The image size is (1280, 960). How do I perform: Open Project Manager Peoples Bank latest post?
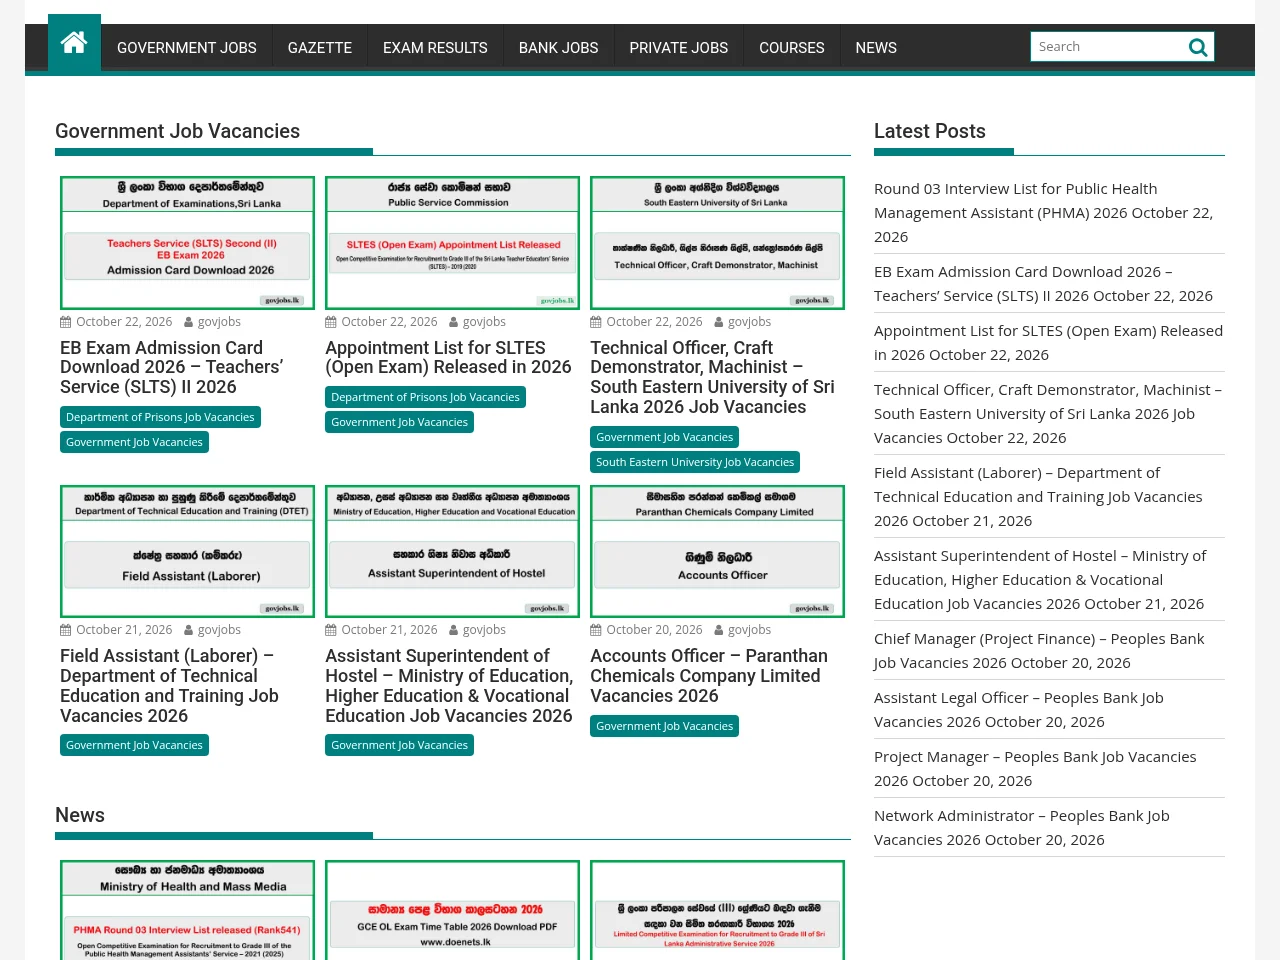coord(1035,768)
